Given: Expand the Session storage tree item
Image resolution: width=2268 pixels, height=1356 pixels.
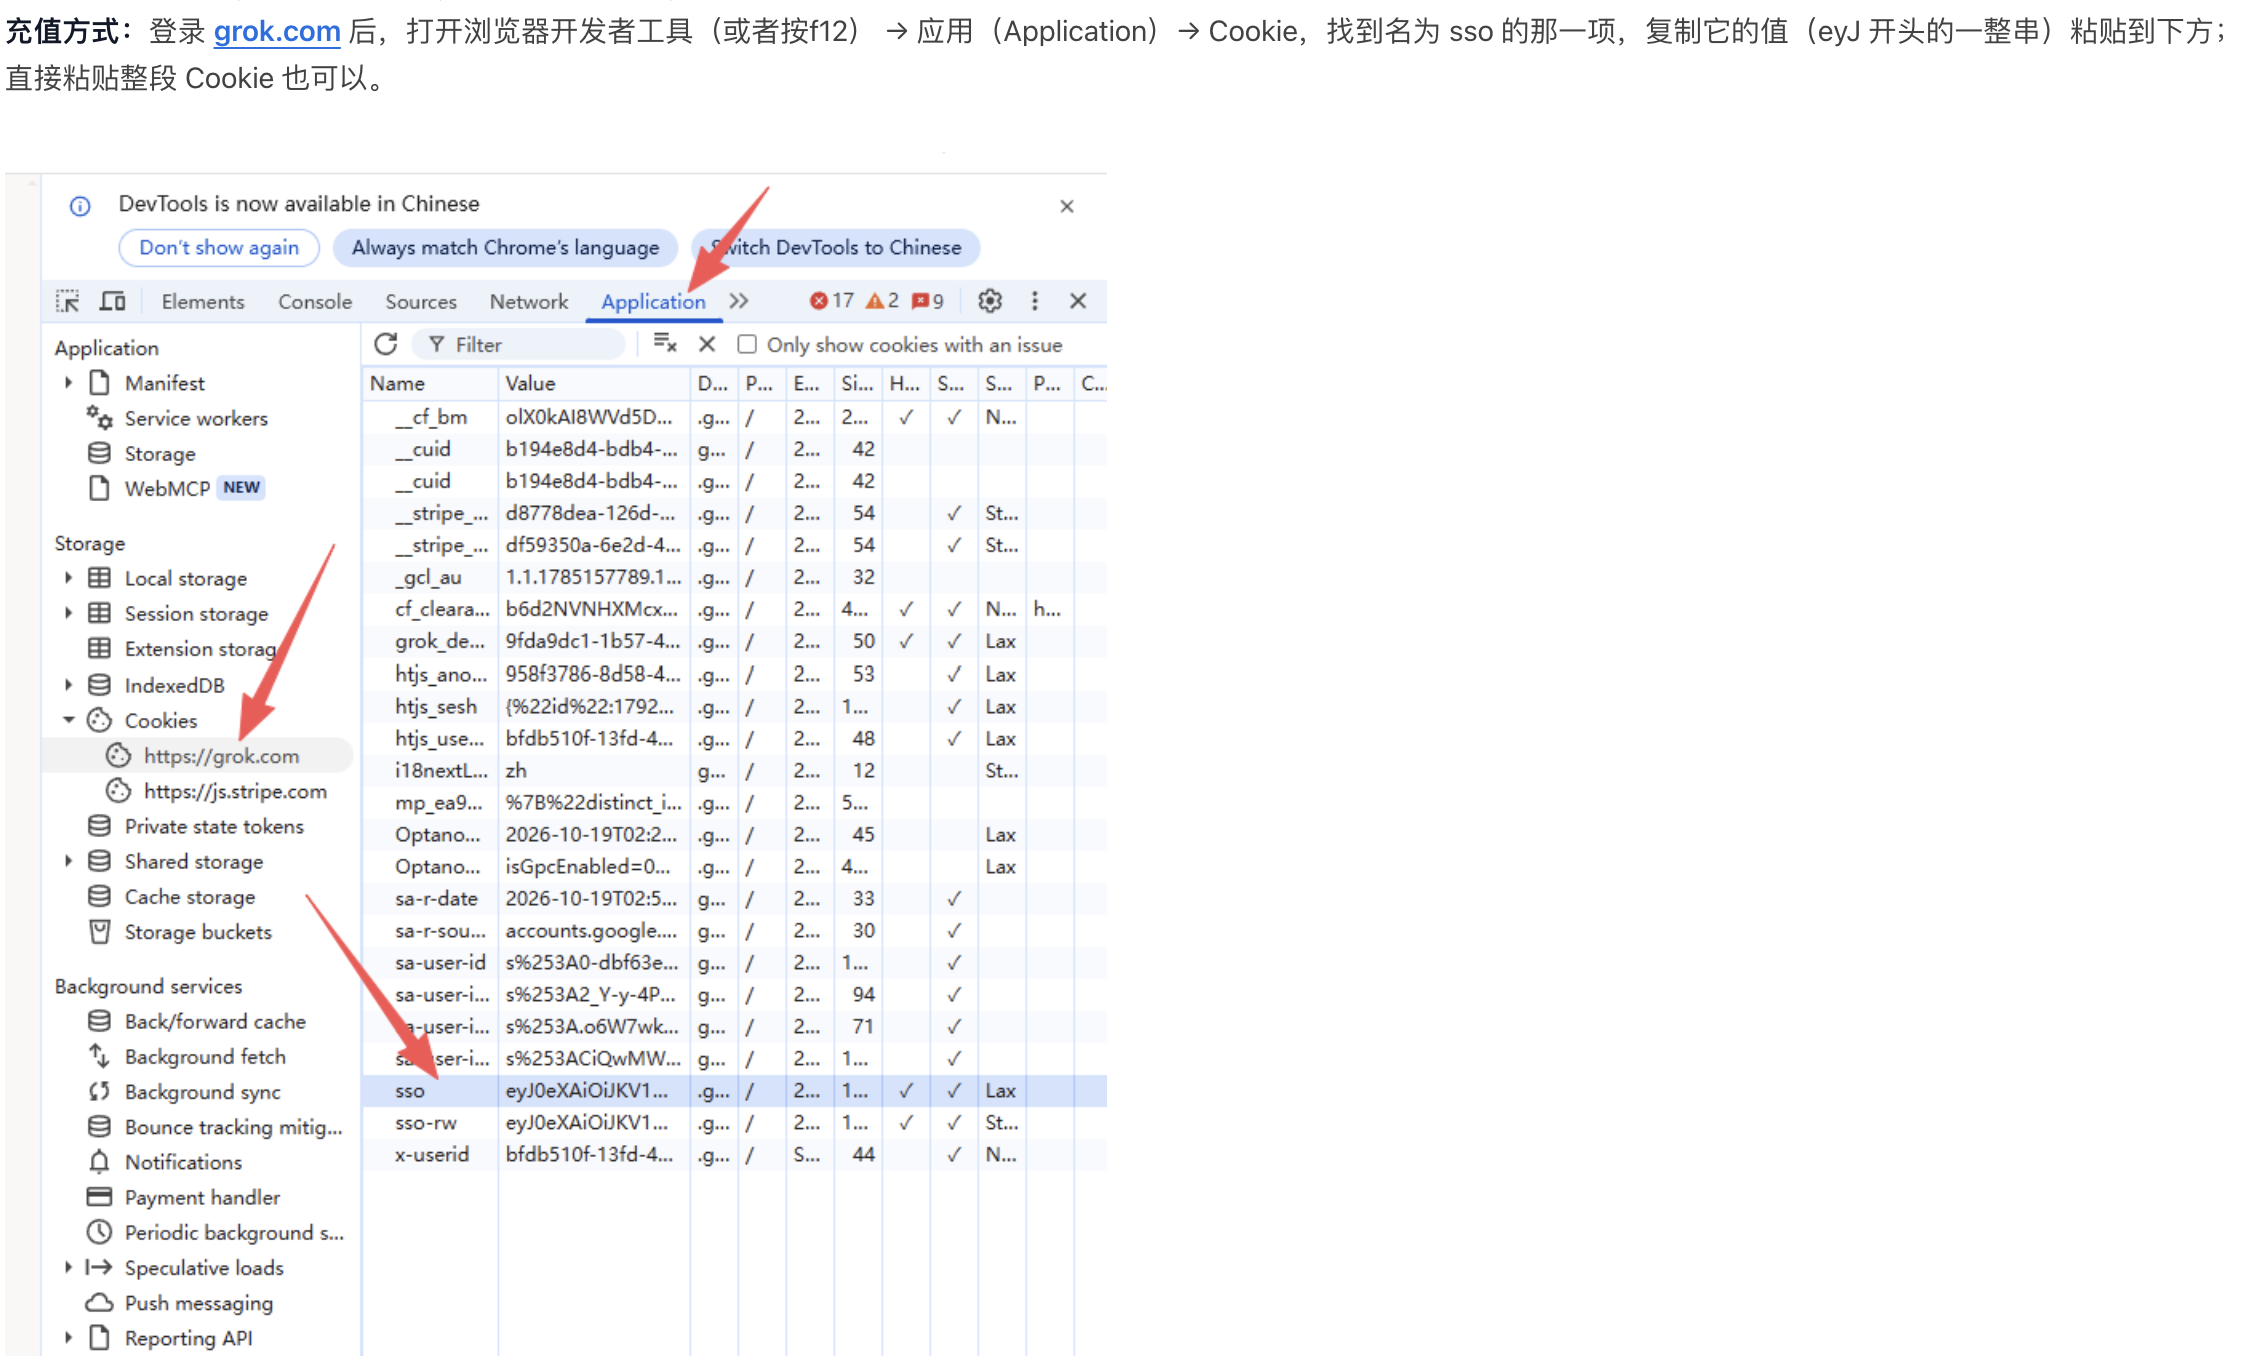Looking at the screenshot, I should click(68, 613).
